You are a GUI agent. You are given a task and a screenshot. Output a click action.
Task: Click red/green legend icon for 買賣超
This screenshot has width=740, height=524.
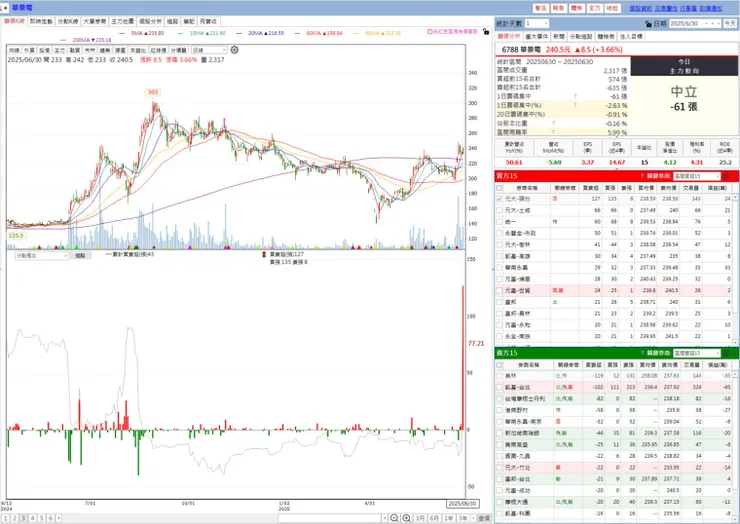point(264,254)
